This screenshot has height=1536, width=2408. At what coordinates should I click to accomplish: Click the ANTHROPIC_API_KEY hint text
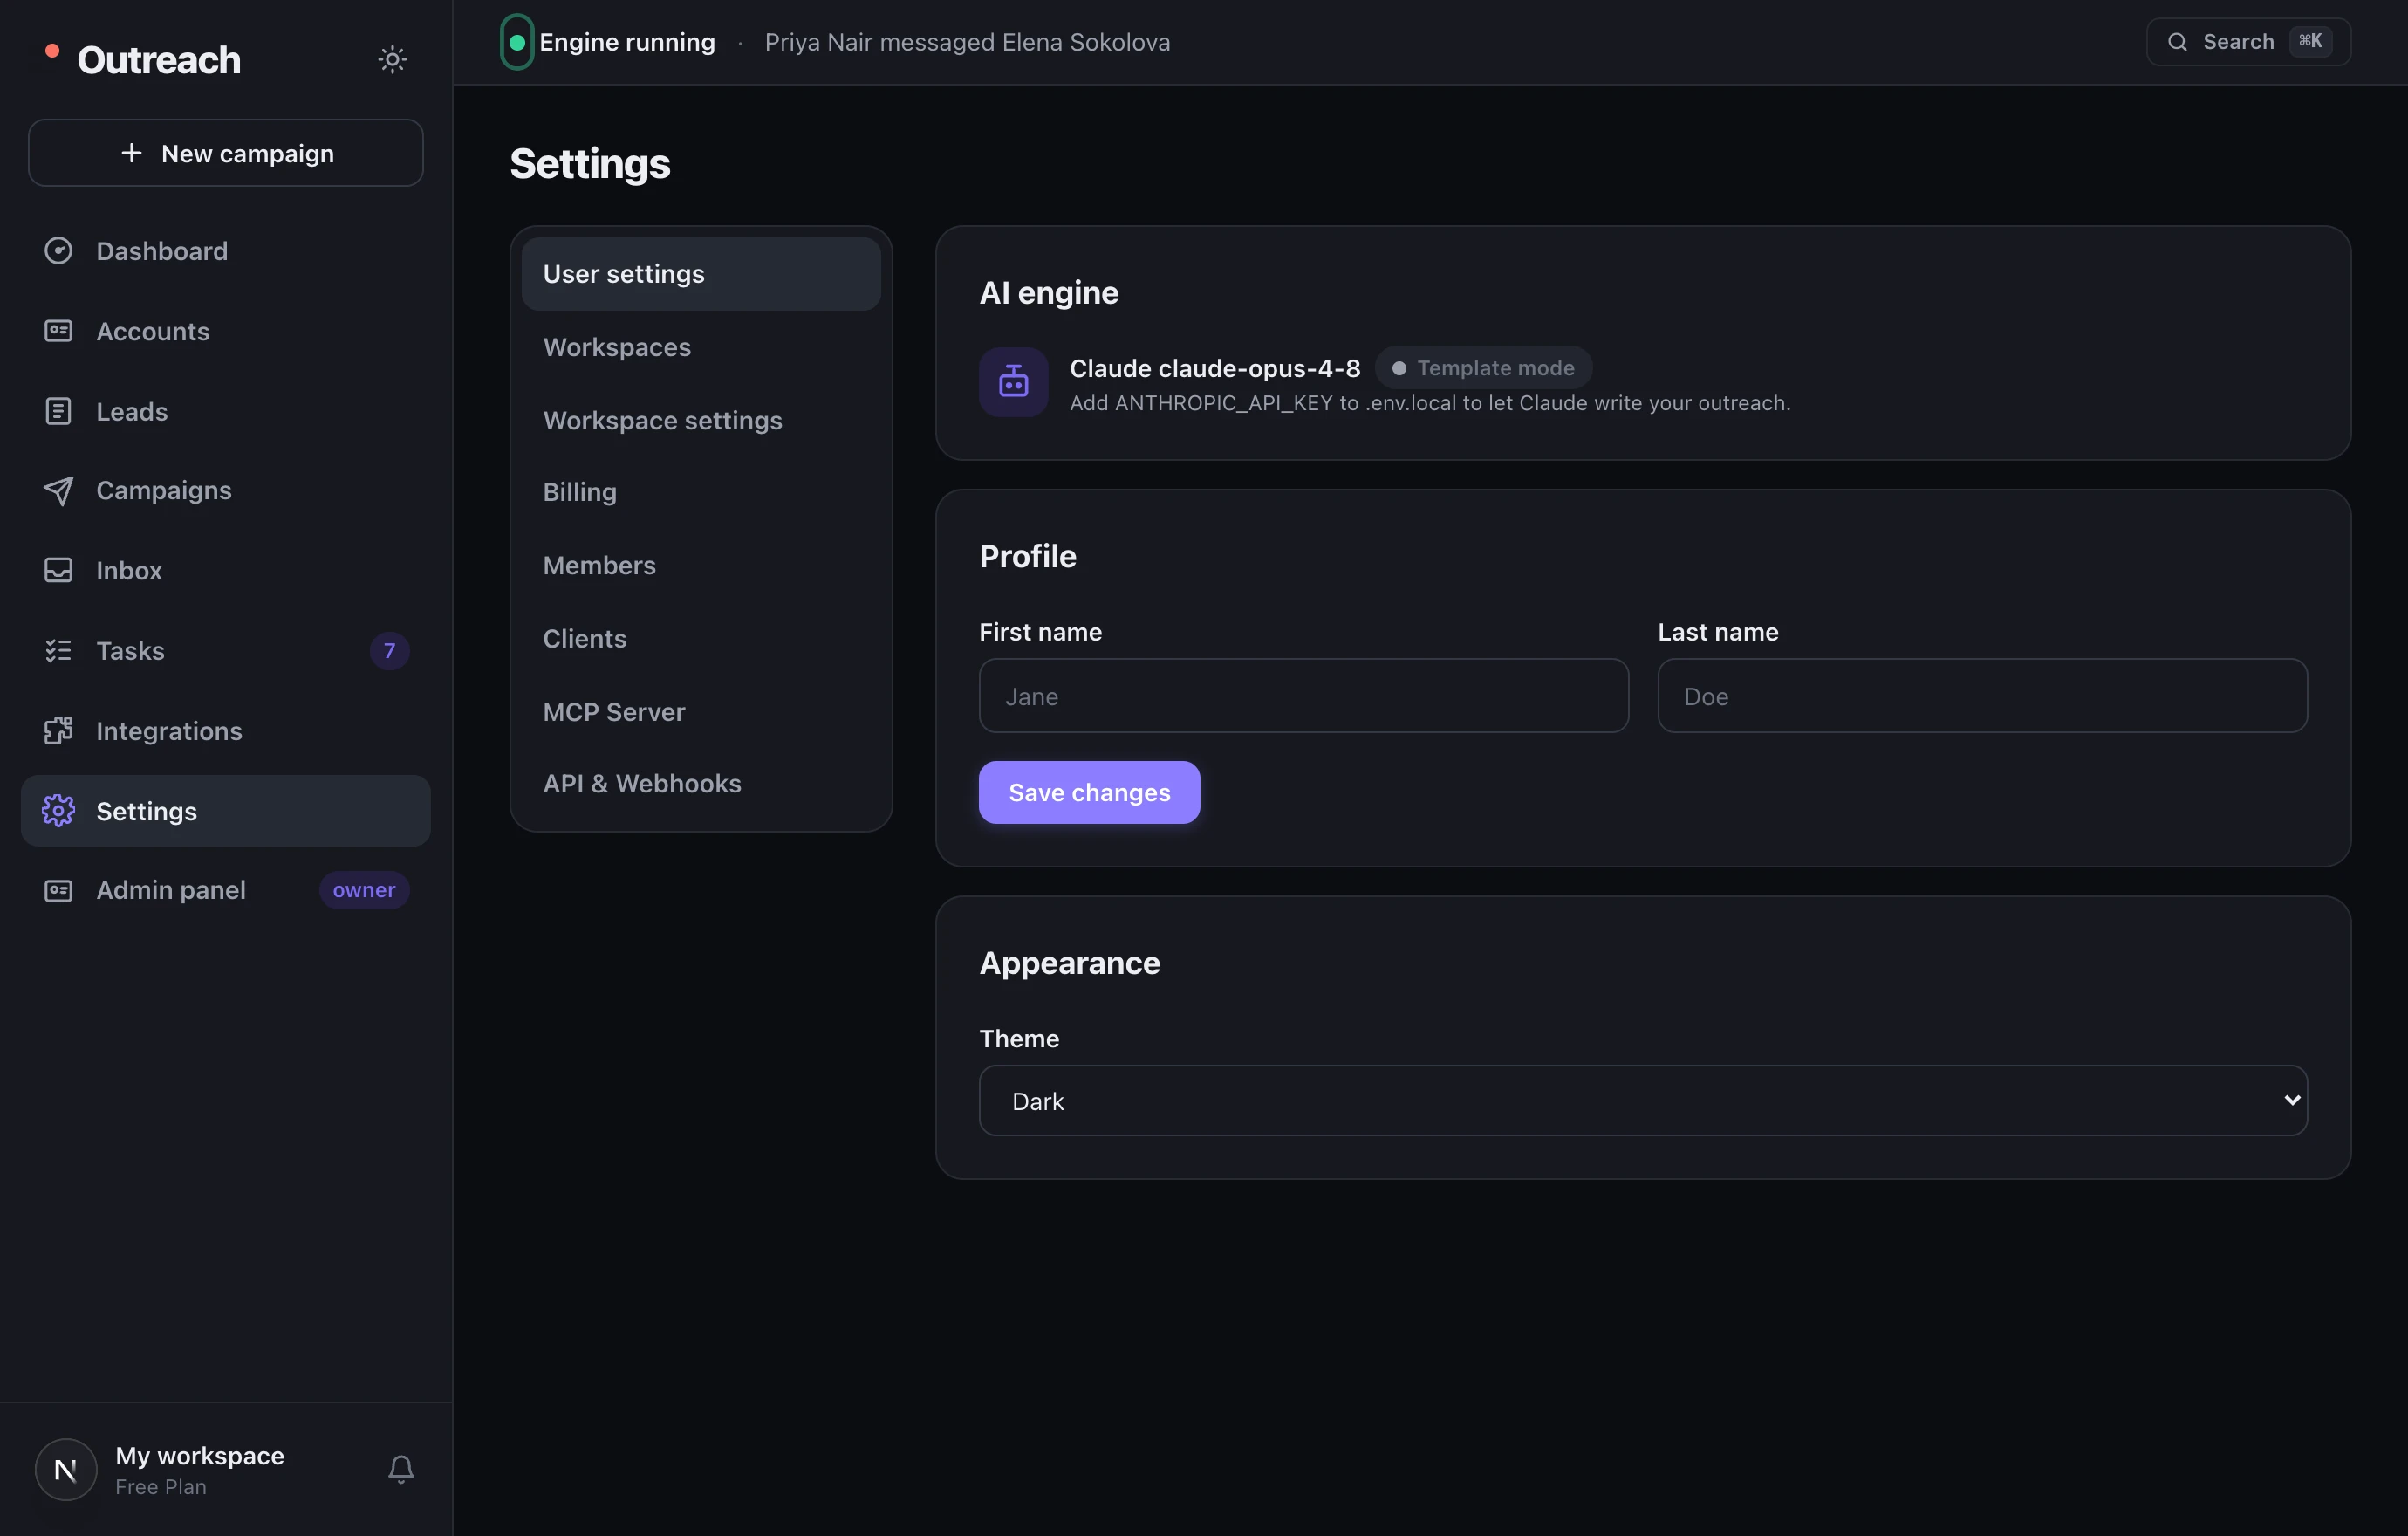pyautogui.click(x=1430, y=403)
